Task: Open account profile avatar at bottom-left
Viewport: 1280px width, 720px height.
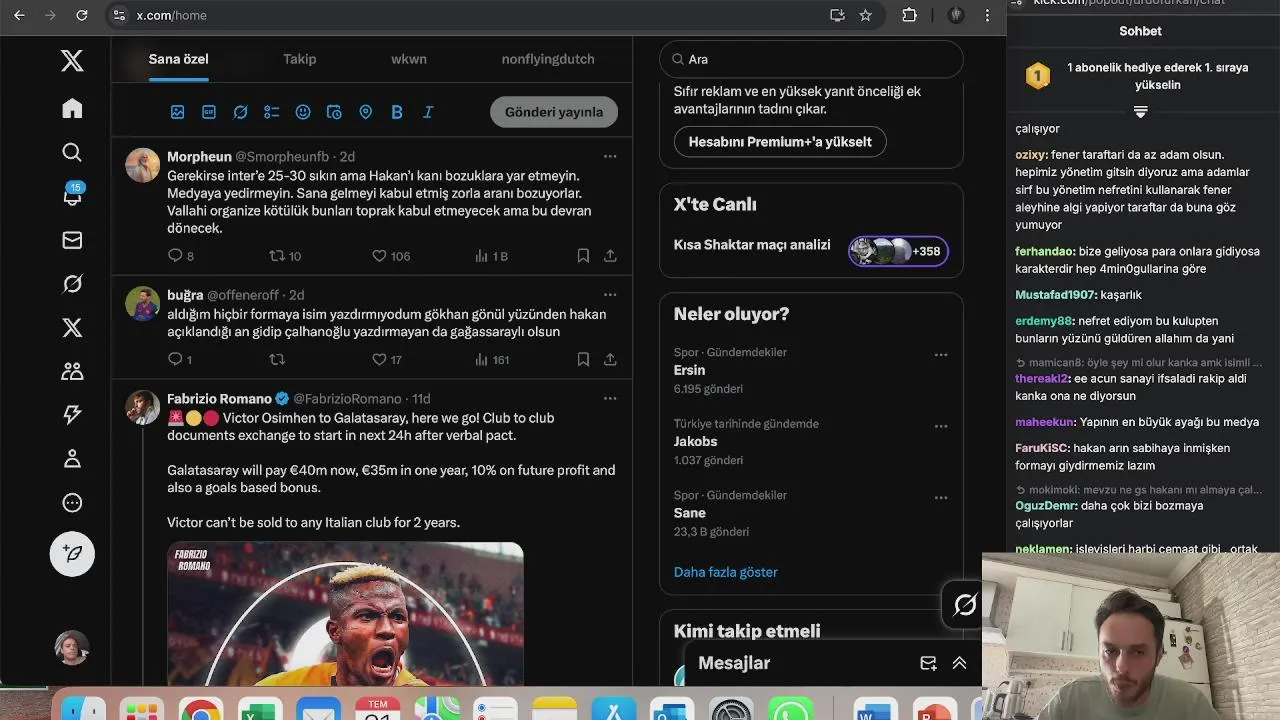Action: tap(72, 648)
